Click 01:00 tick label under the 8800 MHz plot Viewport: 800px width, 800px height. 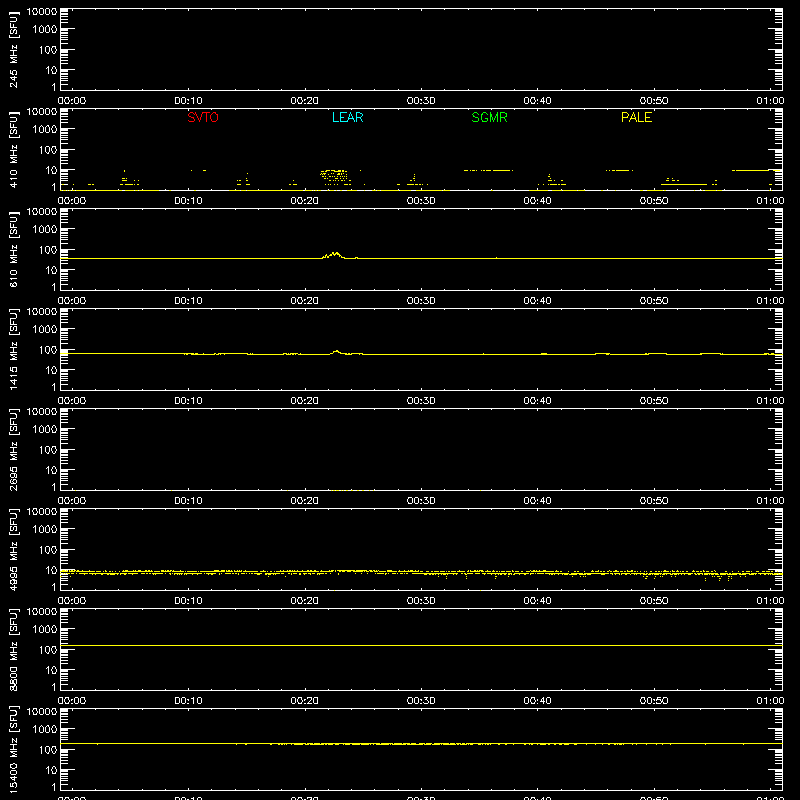pyautogui.click(x=770, y=701)
